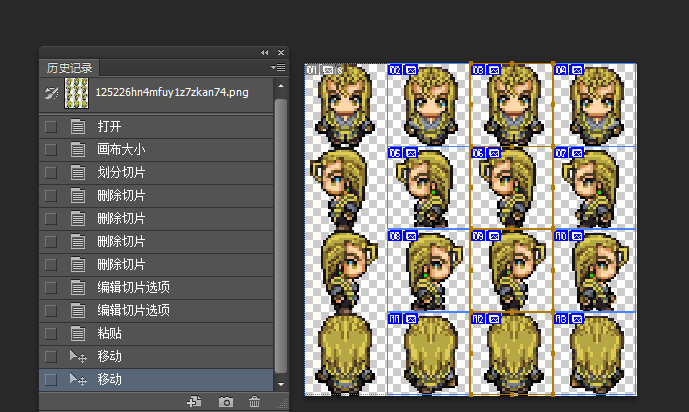Click the image-type icon of slice 06
Screen dimensions: 689x412
click(494, 153)
